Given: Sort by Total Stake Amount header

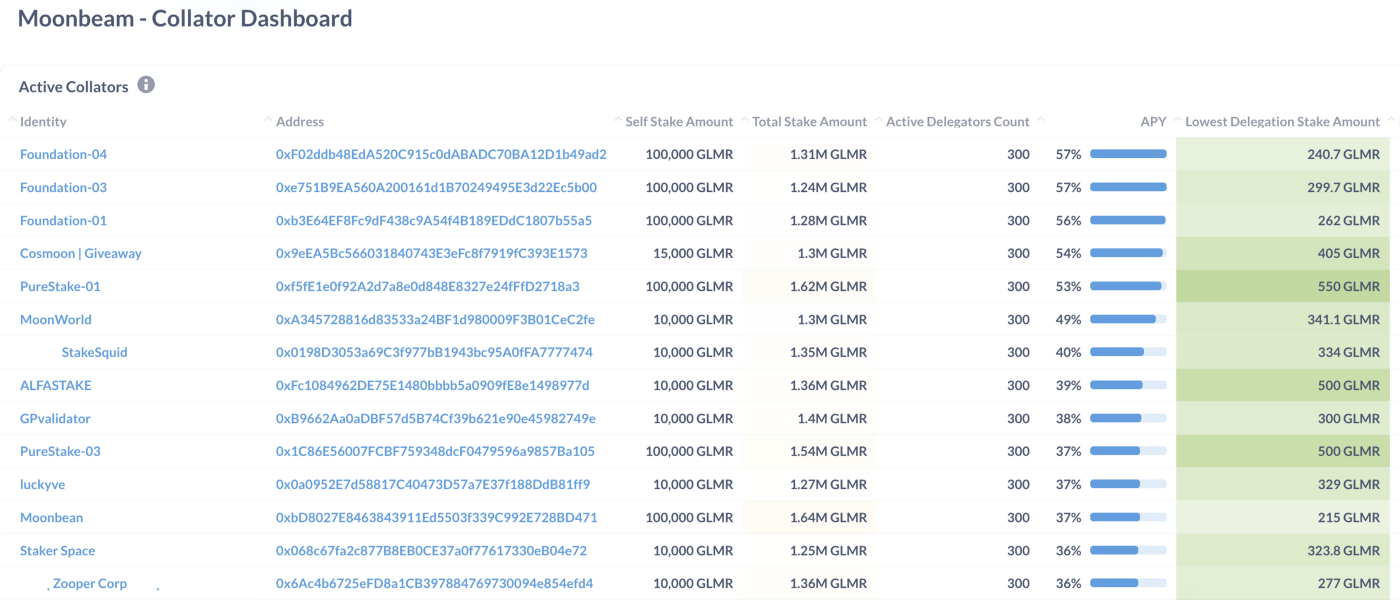Looking at the screenshot, I should click(x=809, y=121).
